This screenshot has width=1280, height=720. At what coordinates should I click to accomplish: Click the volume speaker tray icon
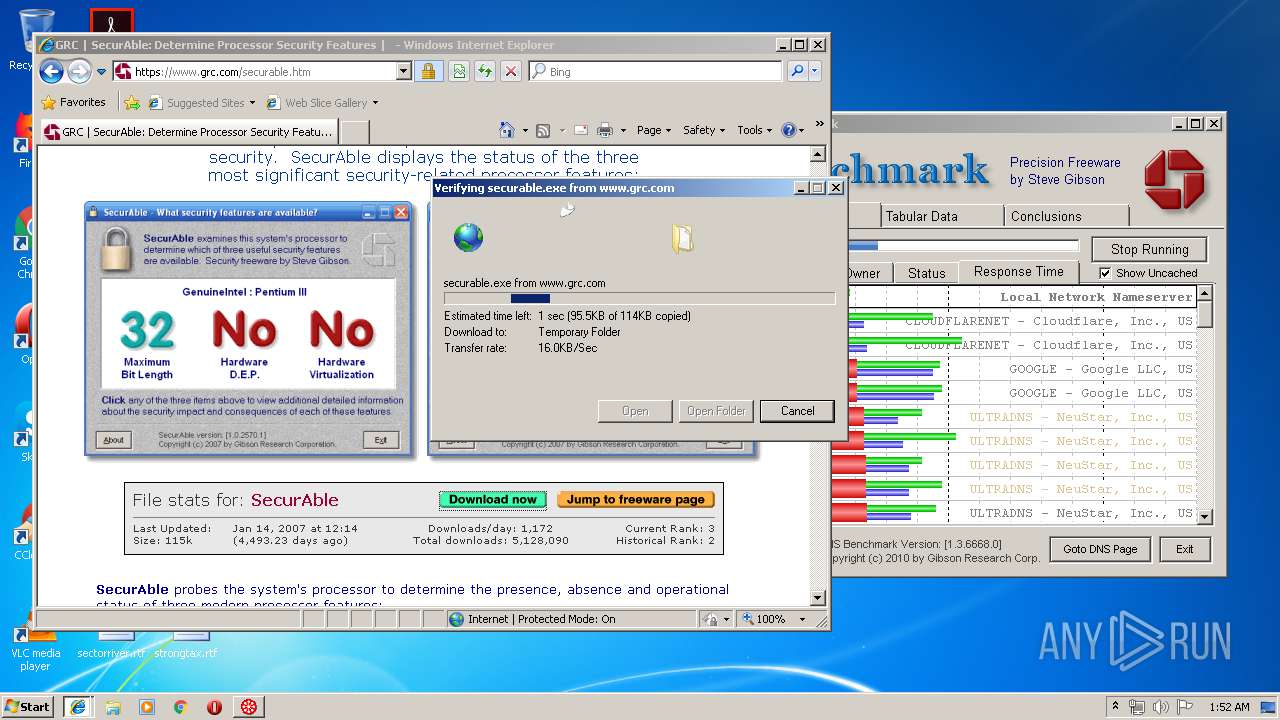pyautogui.click(x=1161, y=707)
